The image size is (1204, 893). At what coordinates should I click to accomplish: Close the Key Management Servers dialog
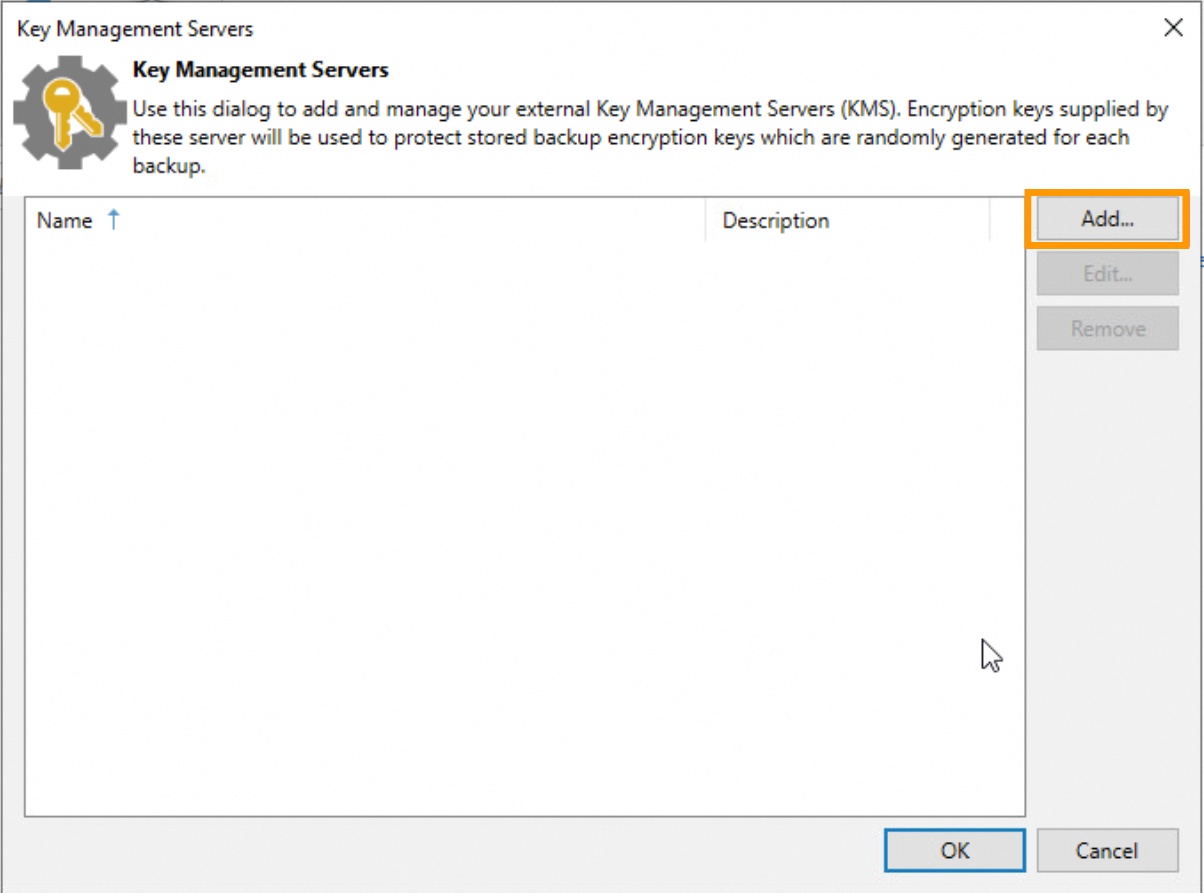1173,27
